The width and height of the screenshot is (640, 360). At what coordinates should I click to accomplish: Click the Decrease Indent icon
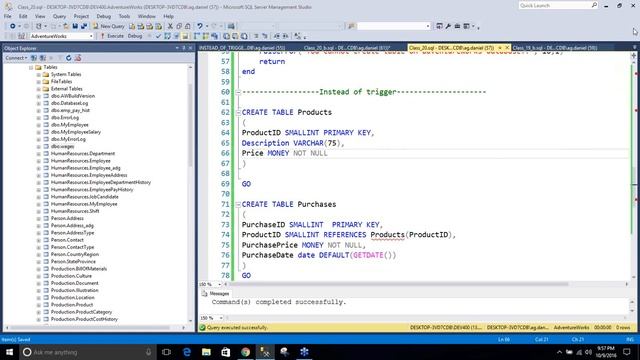[x=277, y=36]
